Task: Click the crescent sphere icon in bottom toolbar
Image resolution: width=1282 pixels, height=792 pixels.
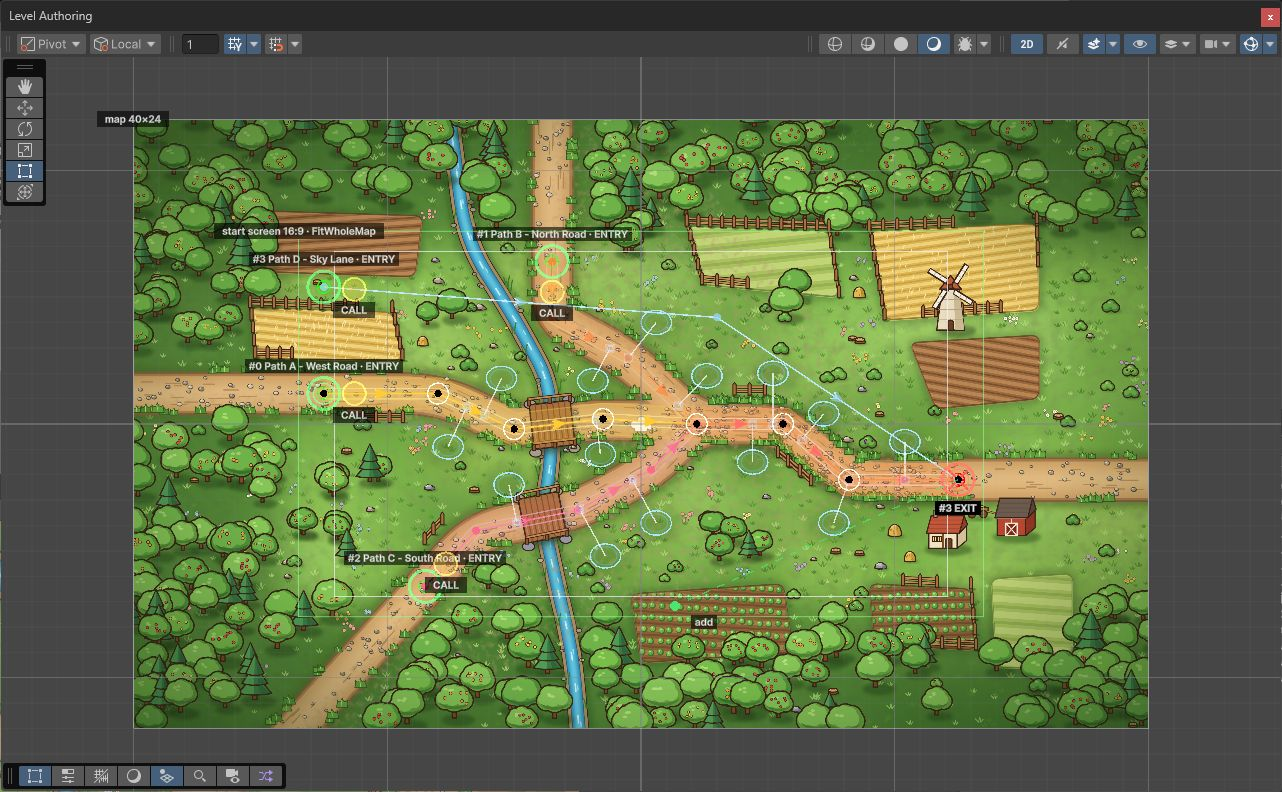Action: [134, 776]
